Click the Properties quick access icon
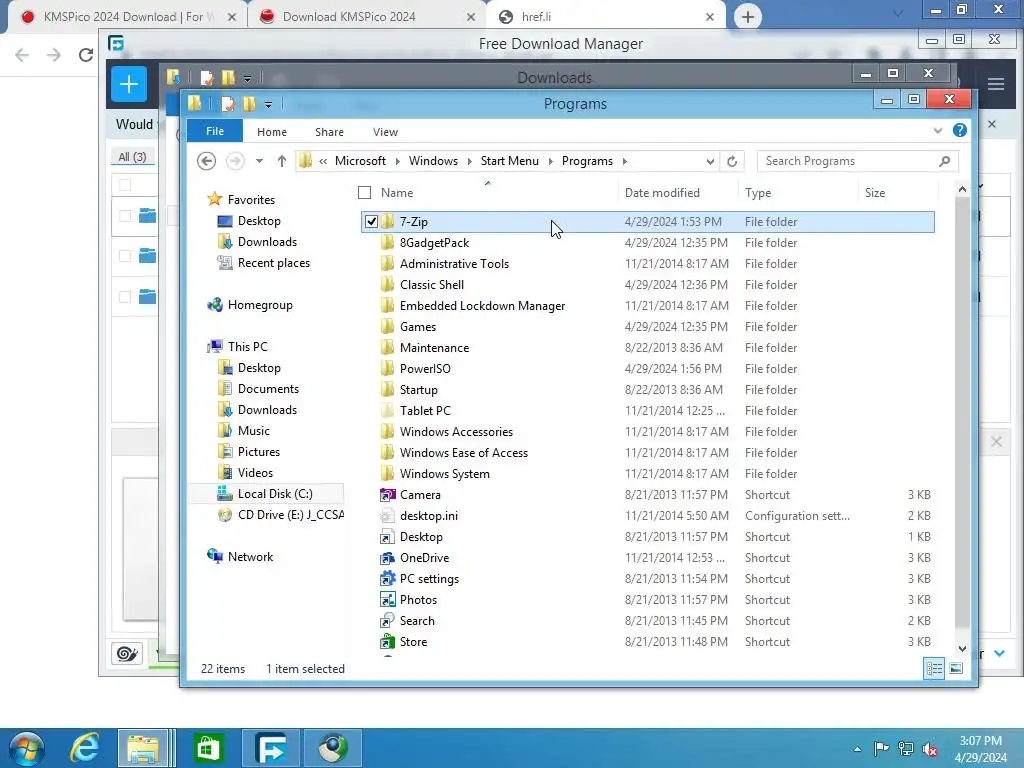 (x=227, y=104)
